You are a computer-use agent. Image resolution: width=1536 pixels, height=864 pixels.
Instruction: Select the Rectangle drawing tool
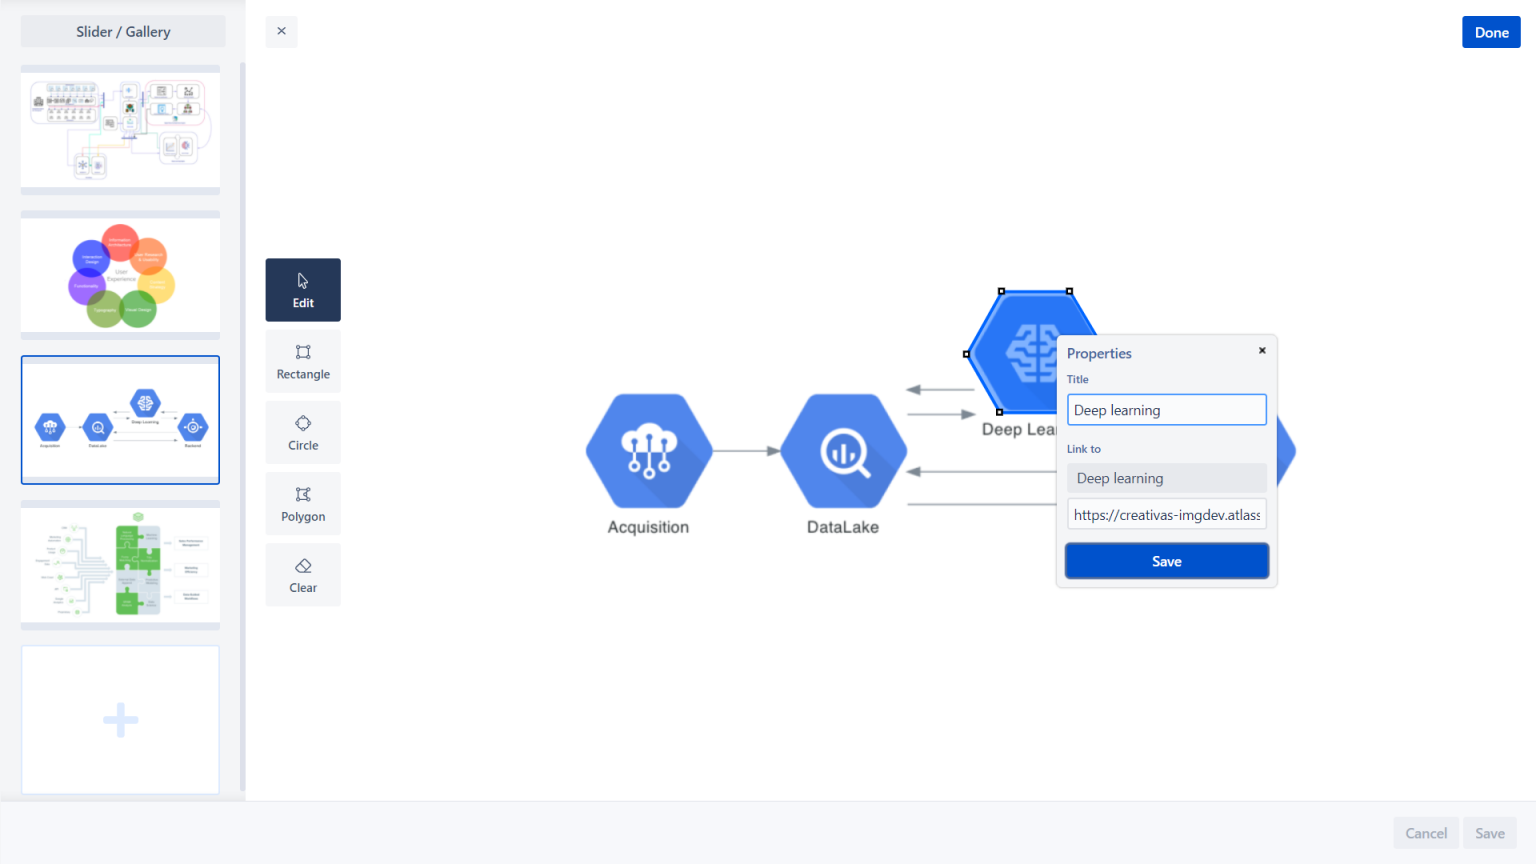(302, 361)
